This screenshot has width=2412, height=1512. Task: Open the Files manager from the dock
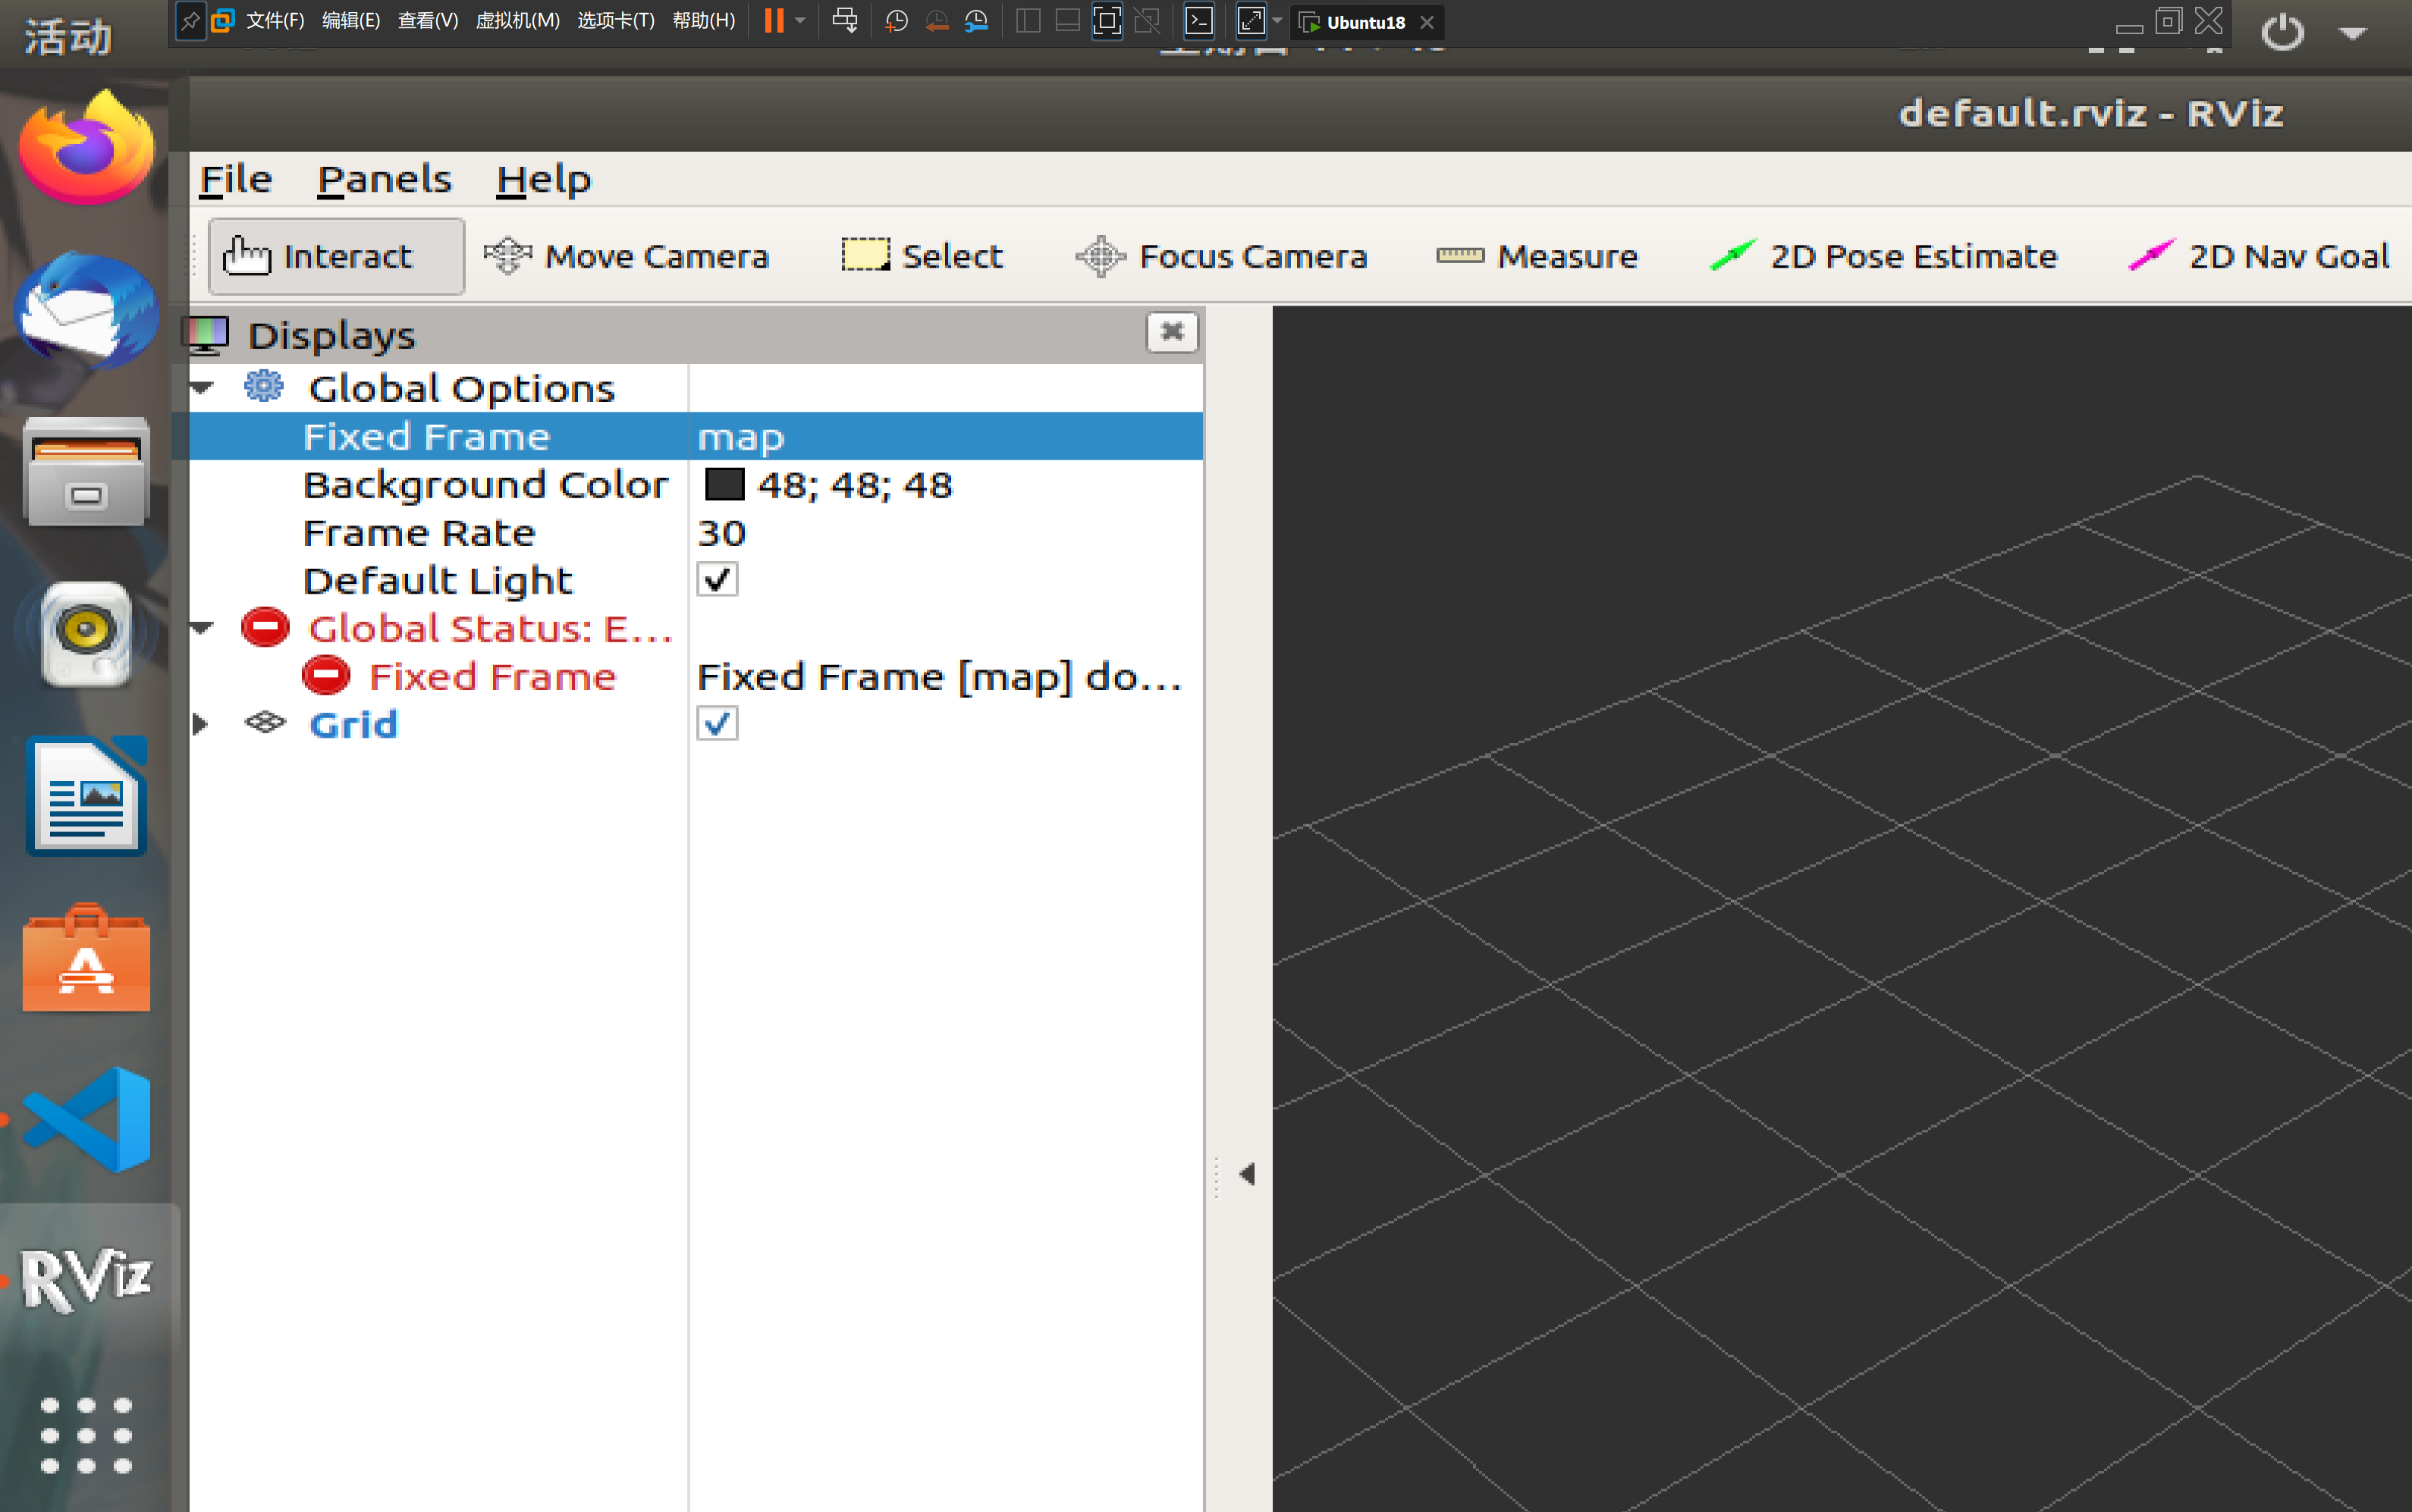point(87,472)
